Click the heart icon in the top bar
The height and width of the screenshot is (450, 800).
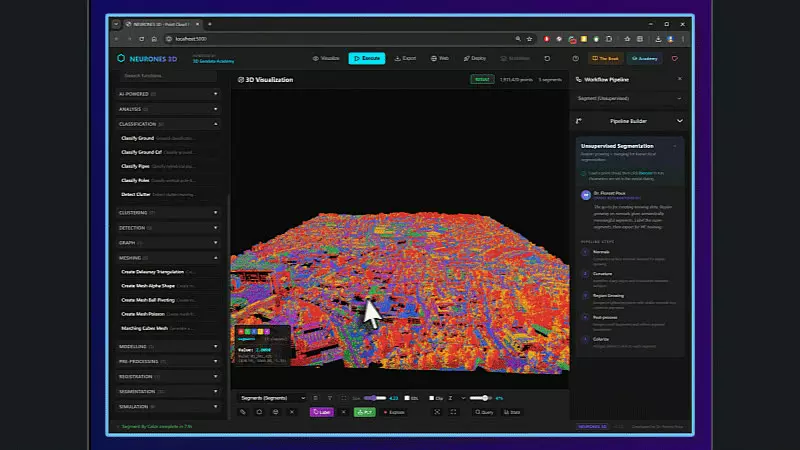pos(674,58)
